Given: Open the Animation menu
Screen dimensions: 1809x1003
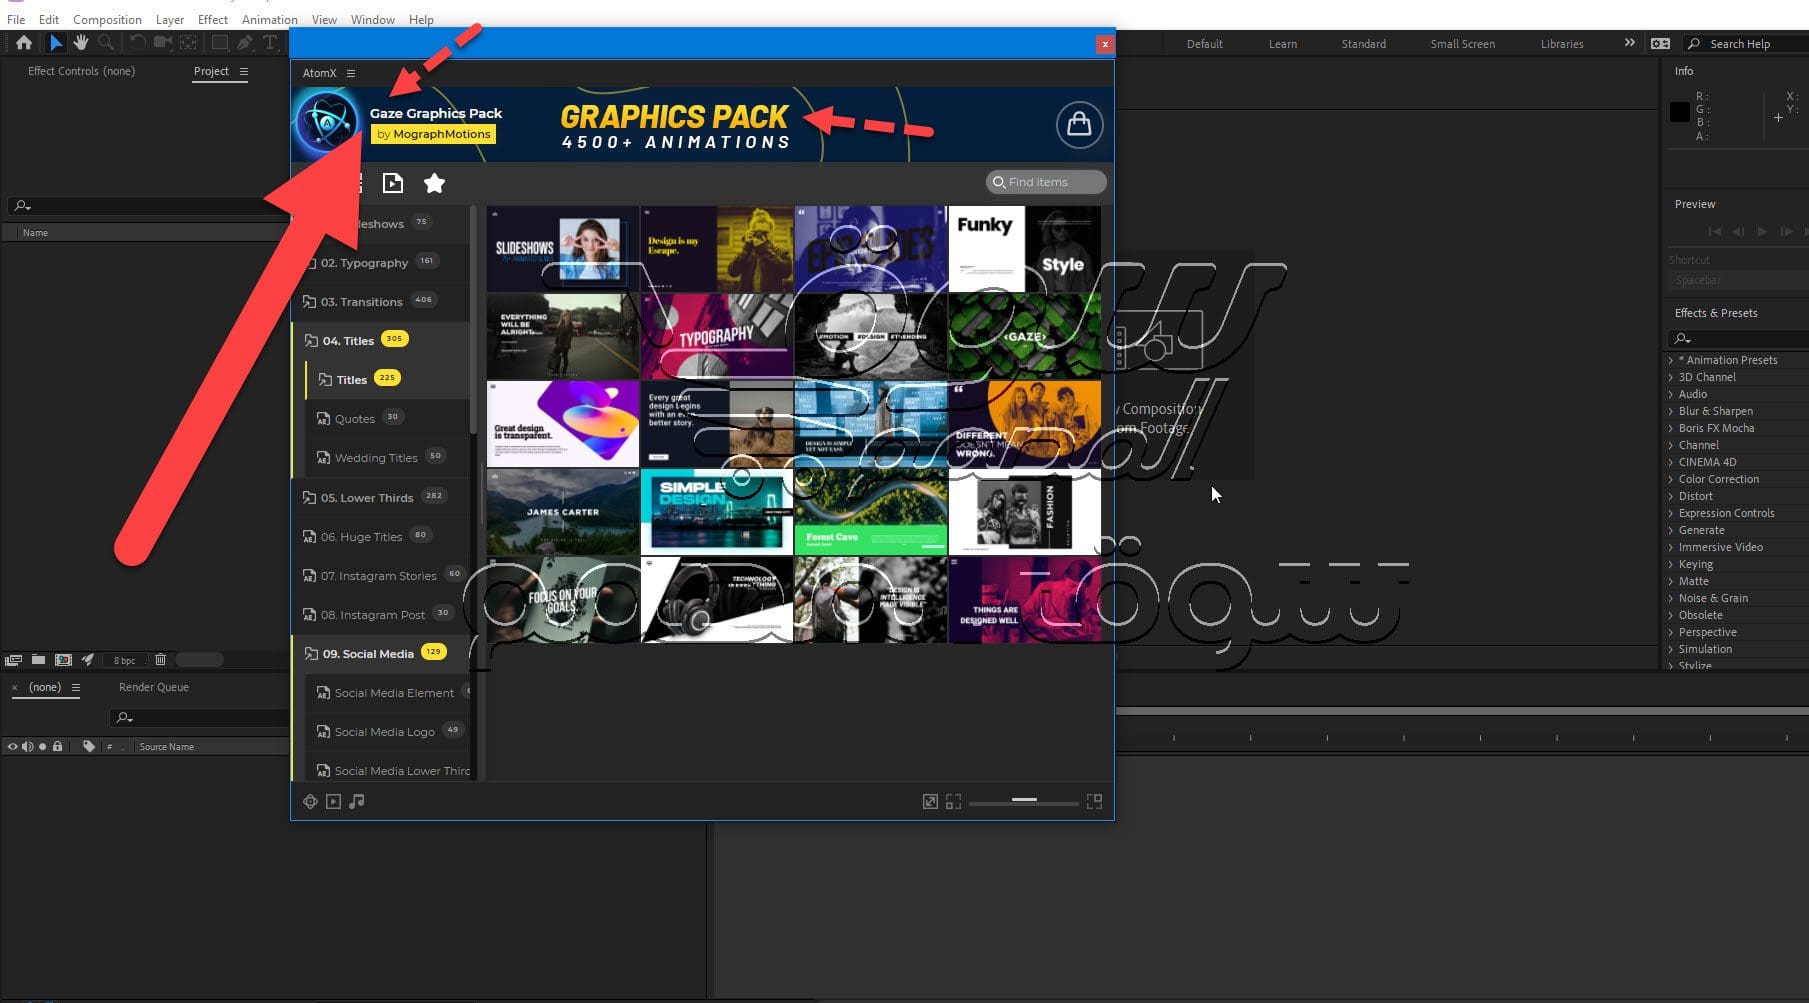Looking at the screenshot, I should (x=270, y=19).
